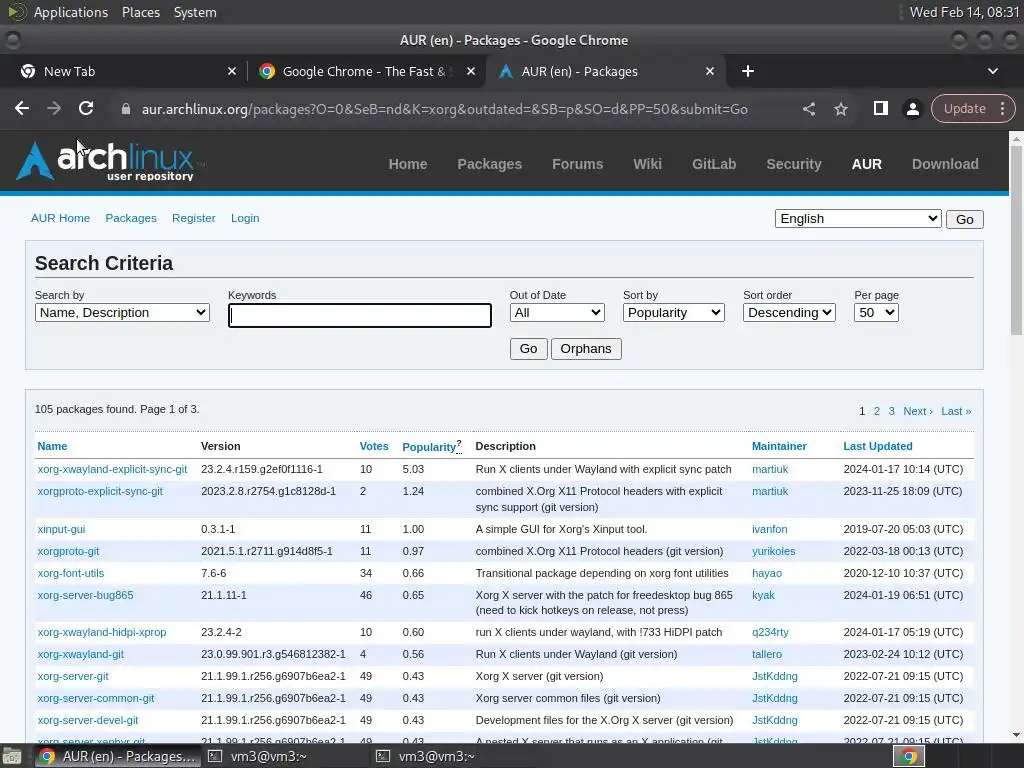
Task: Open the System menu
Action: click(195, 12)
